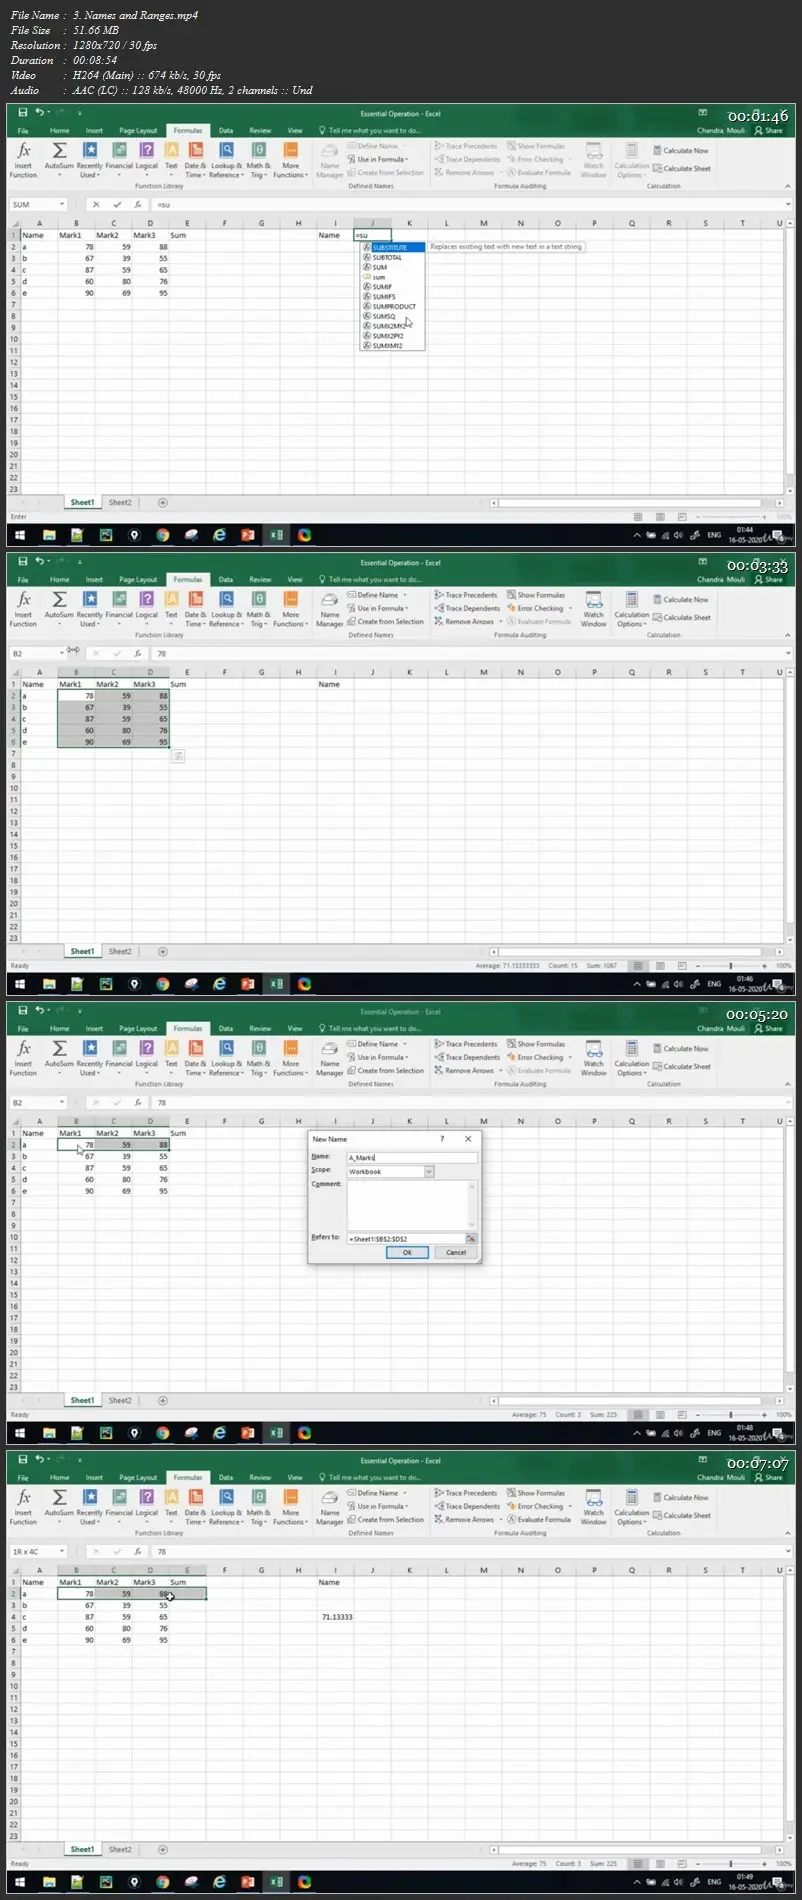Screen dimensions: 802x1900
Task: Click Trace Precedents in the 00:03:33 frame
Action: click(x=466, y=595)
